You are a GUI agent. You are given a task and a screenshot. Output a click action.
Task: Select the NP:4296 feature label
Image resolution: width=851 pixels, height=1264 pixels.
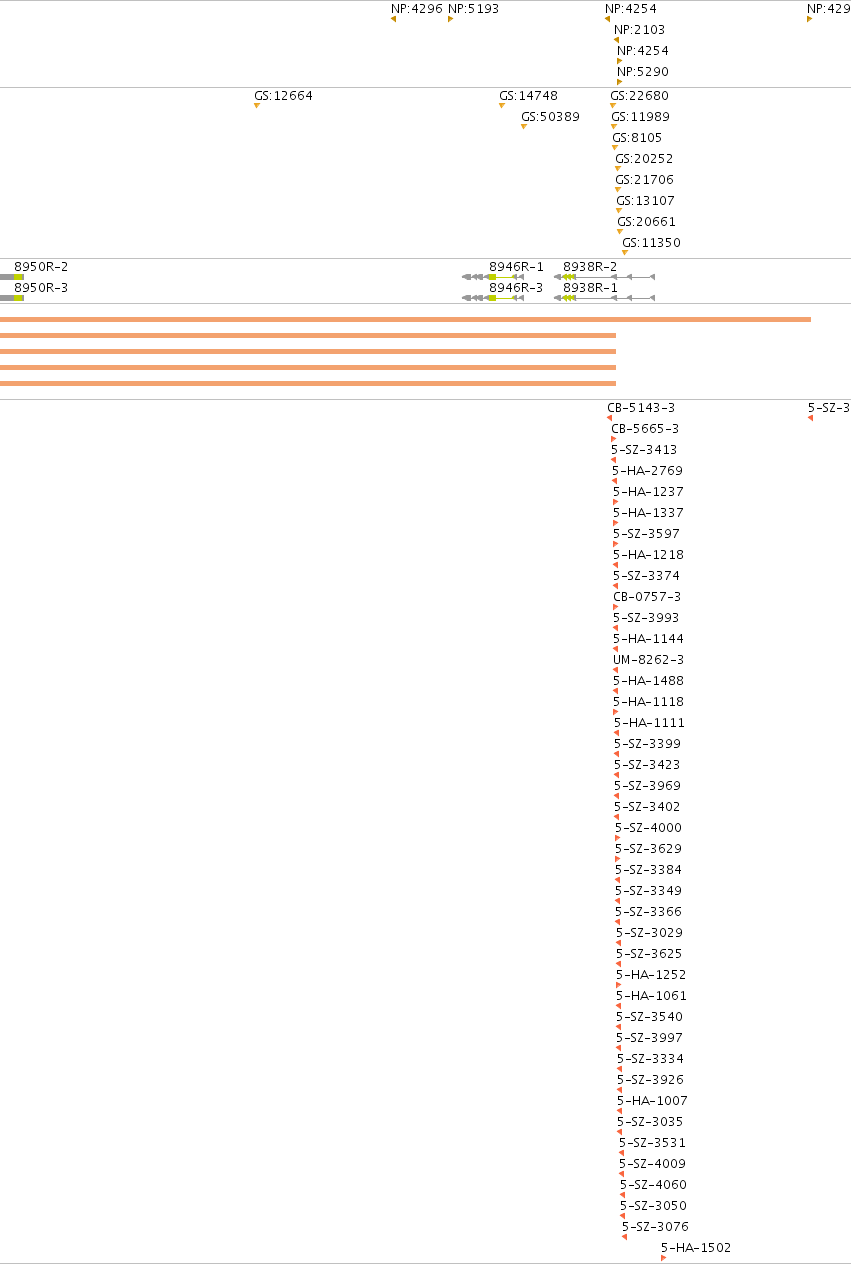416,9
